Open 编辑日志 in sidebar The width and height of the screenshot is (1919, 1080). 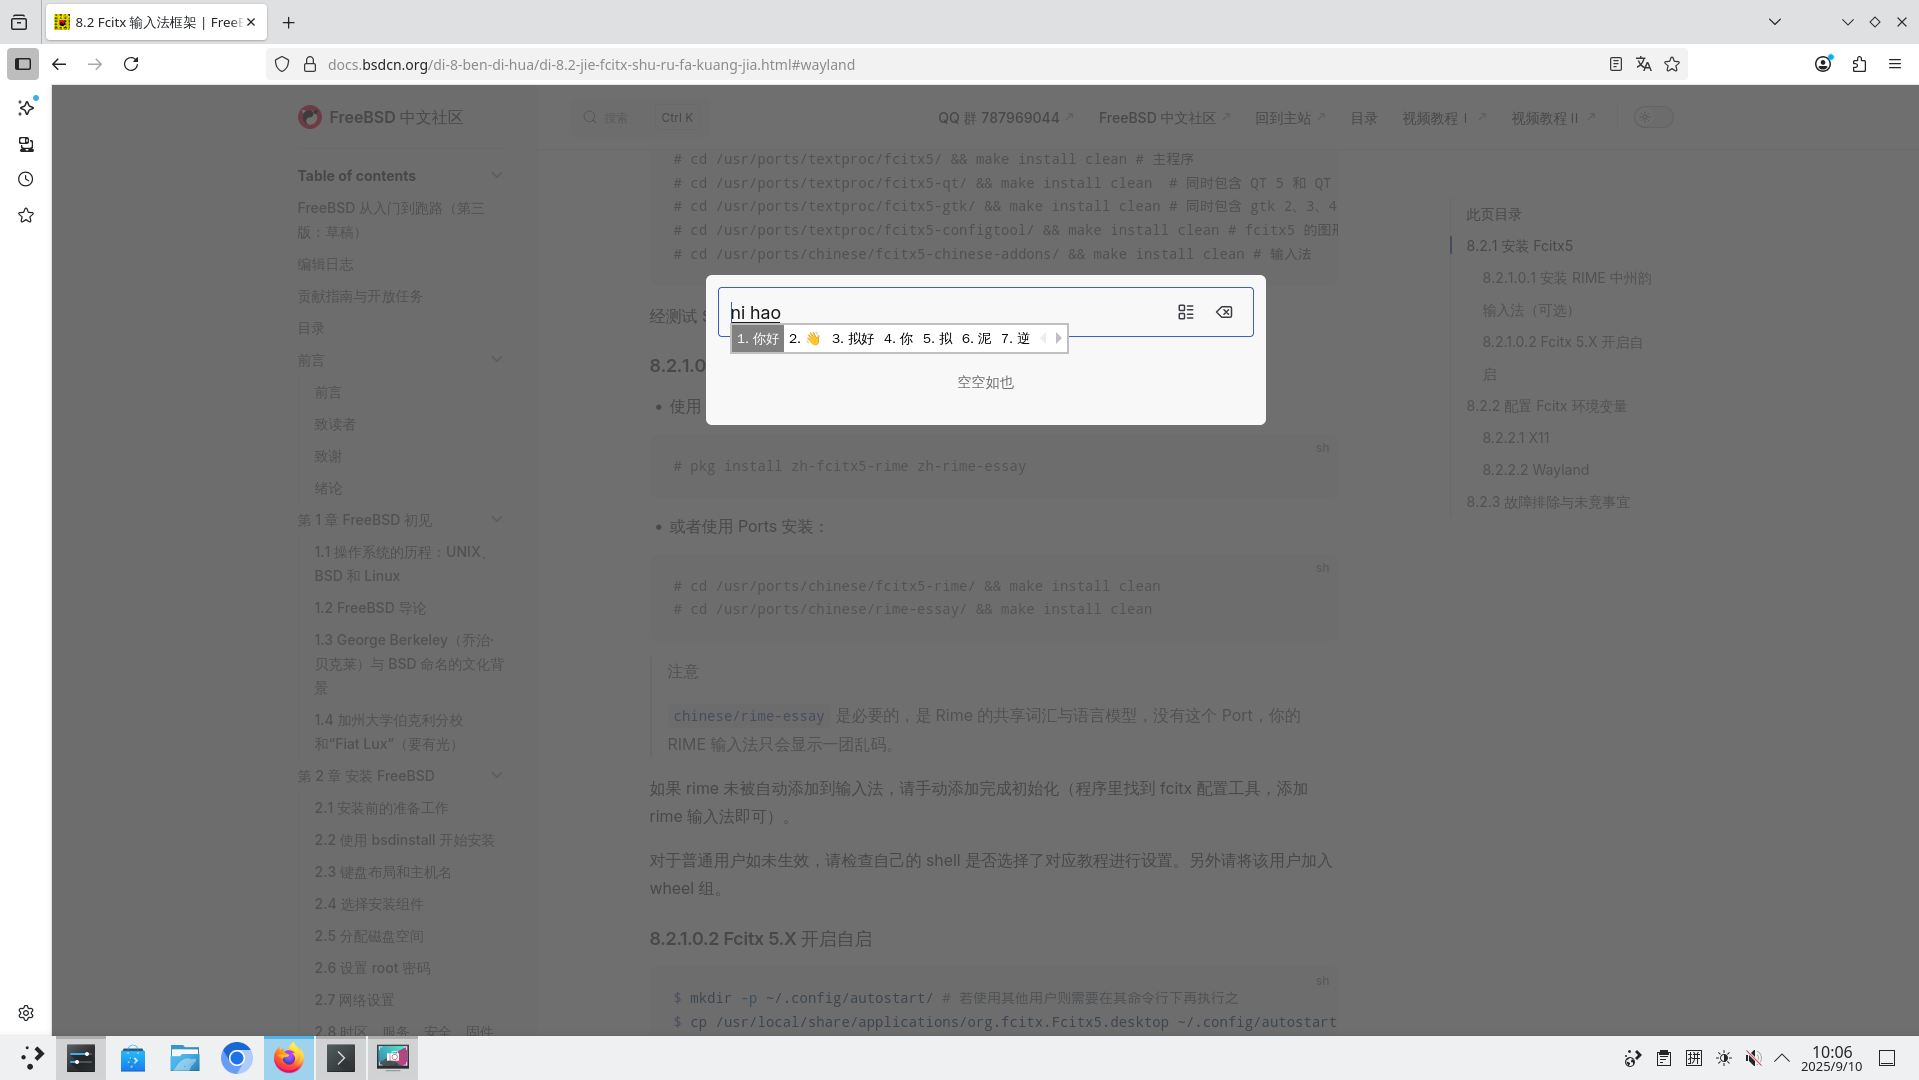click(325, 264)
